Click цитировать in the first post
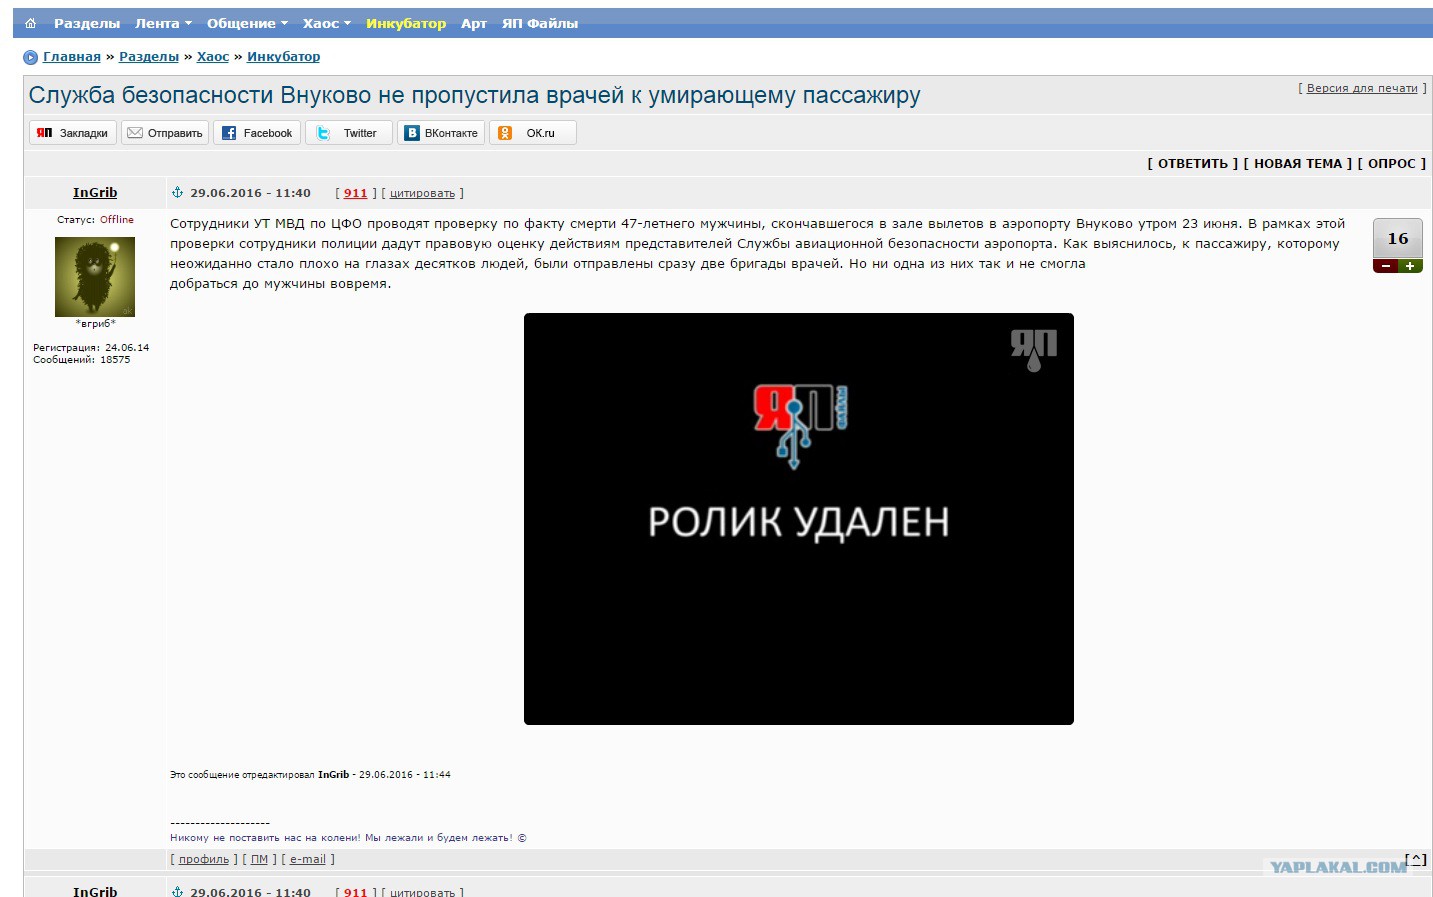 click(x=422, y=193)
